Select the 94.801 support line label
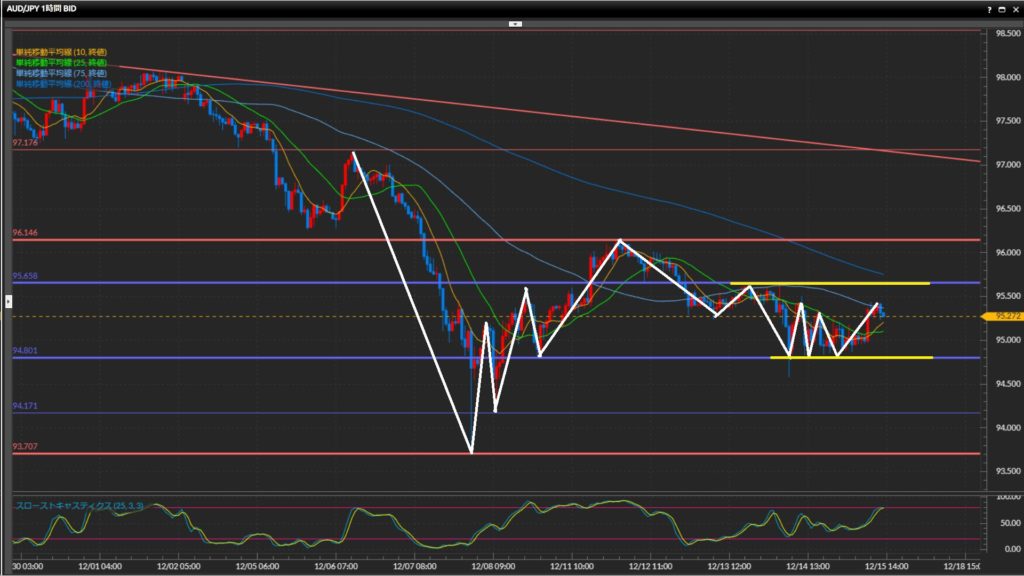1024x576 pixels. tap(24, 351)
